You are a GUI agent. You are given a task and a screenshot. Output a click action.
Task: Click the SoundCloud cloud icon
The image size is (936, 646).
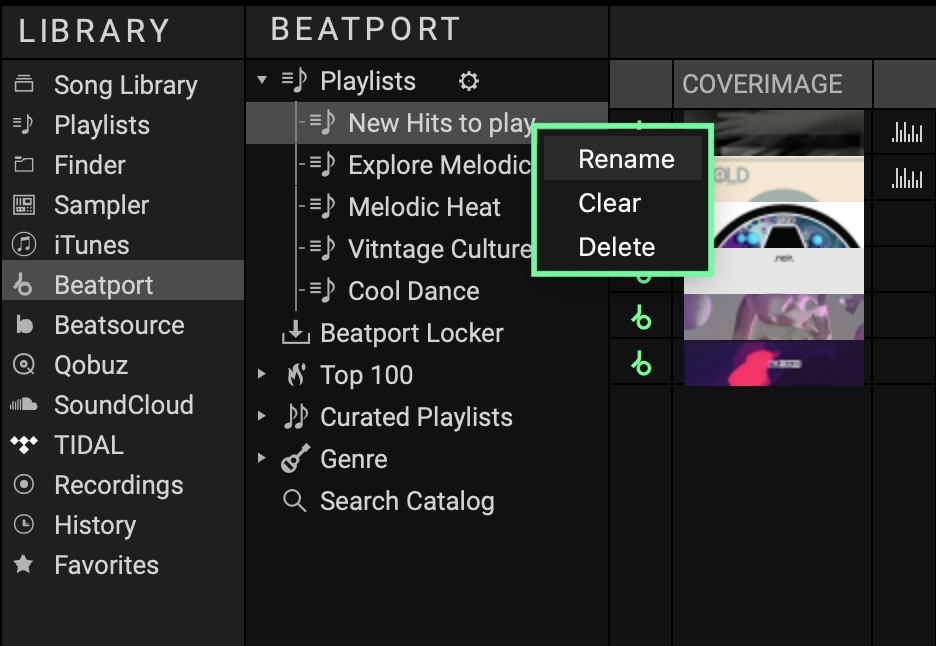pos(23,405)
